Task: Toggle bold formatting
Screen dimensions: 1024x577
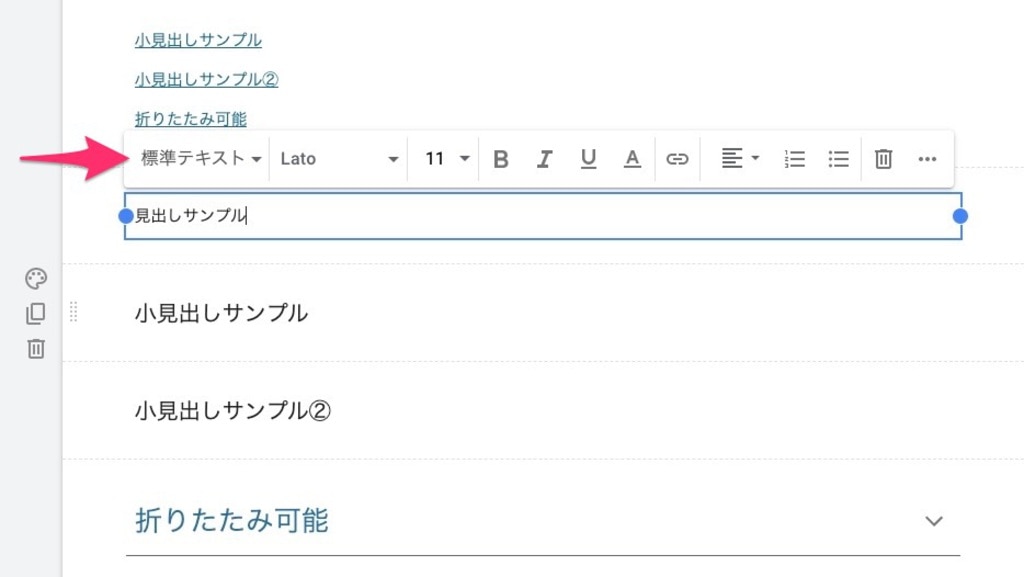Action: click(x=501, y=159)
